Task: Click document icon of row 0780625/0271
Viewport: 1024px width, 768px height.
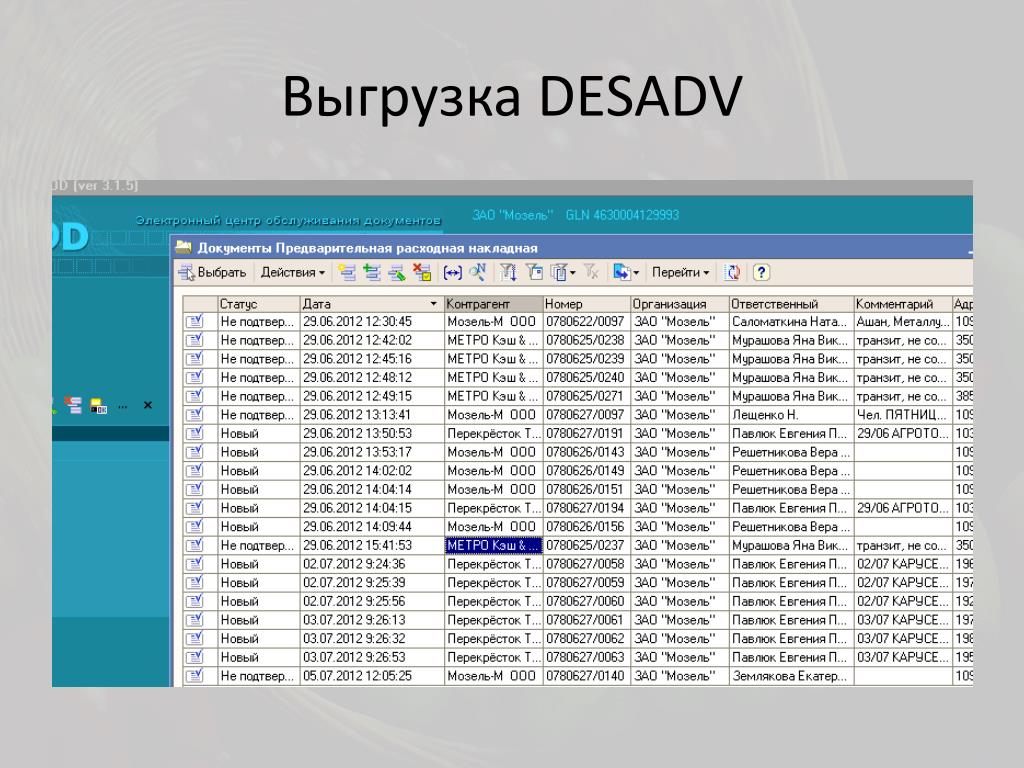Action: [195, 396]
